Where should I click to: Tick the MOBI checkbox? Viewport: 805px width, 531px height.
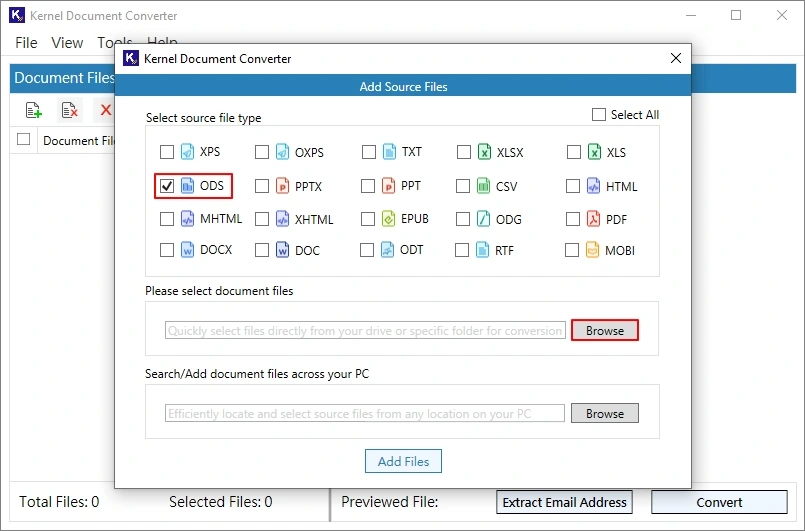(x=572, y=250)
